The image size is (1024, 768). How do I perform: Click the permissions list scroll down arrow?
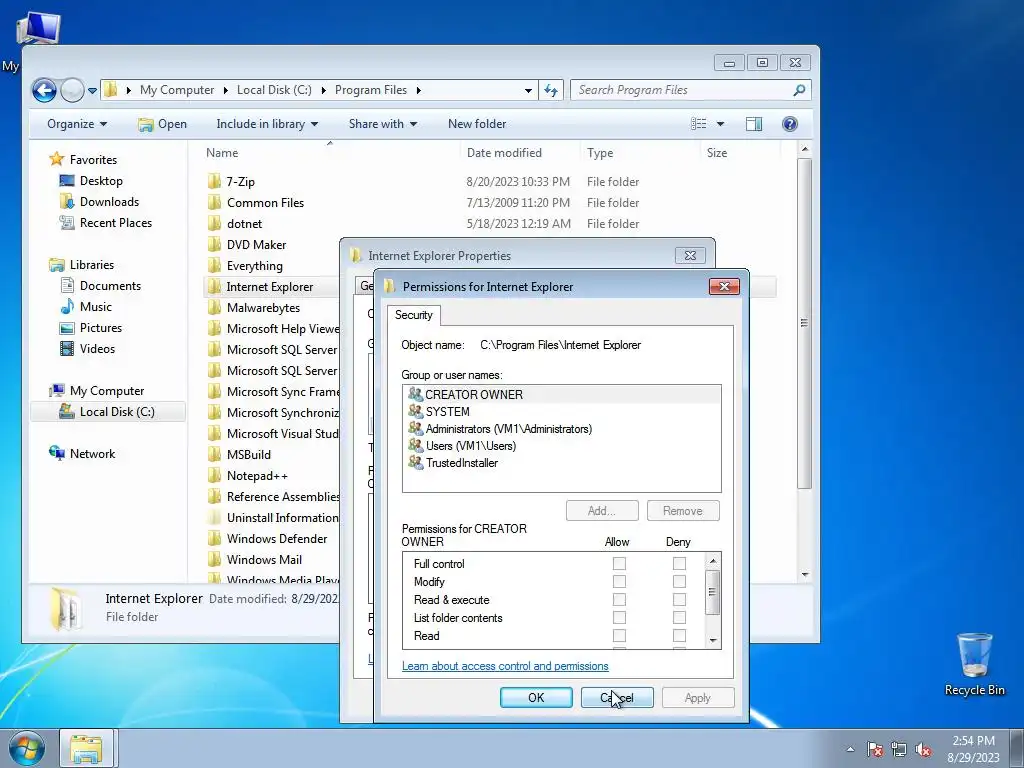click(x=713, y=641)
